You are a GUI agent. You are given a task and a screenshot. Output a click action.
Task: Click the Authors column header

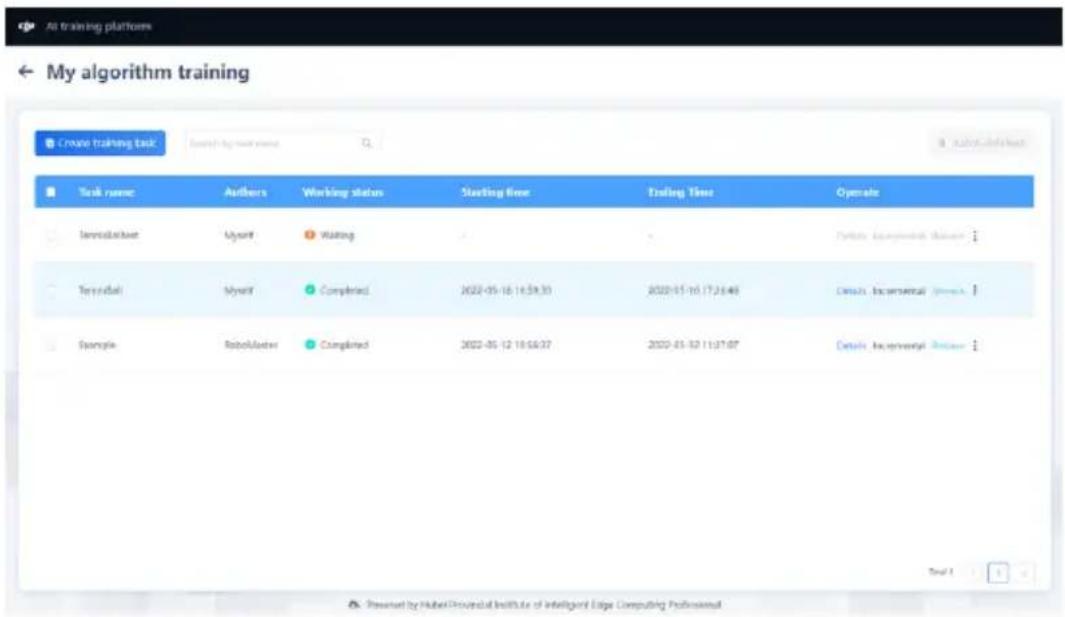(245, 192)
